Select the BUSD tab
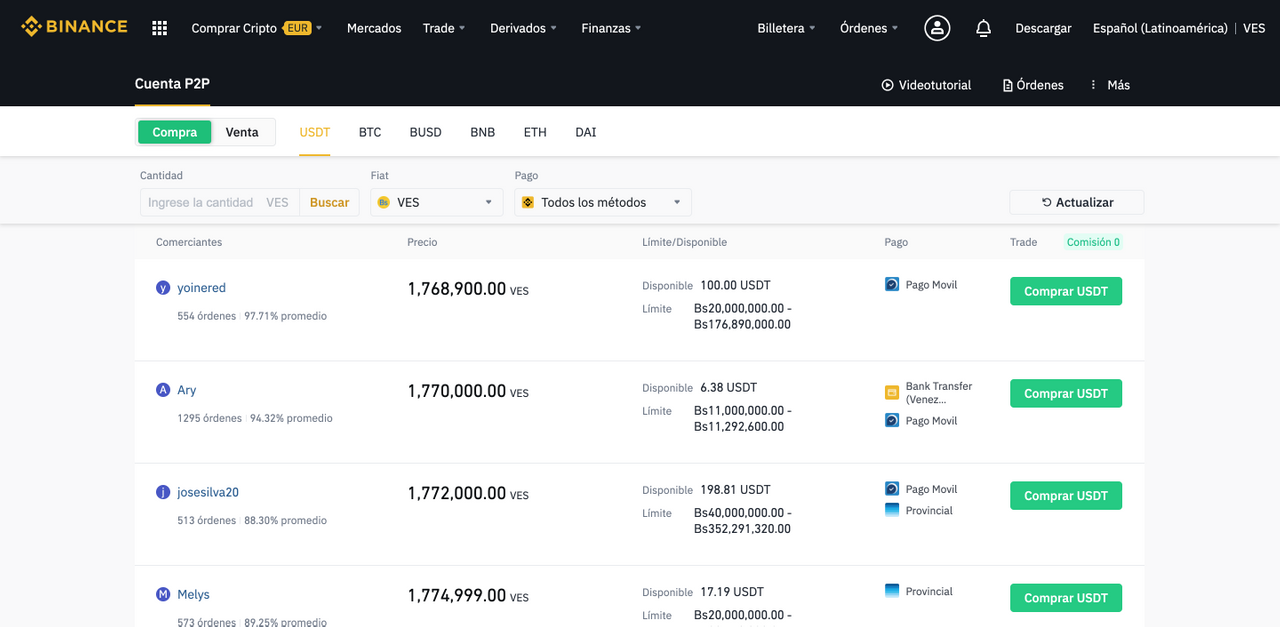1280x627 pixels. pos(425,132)
